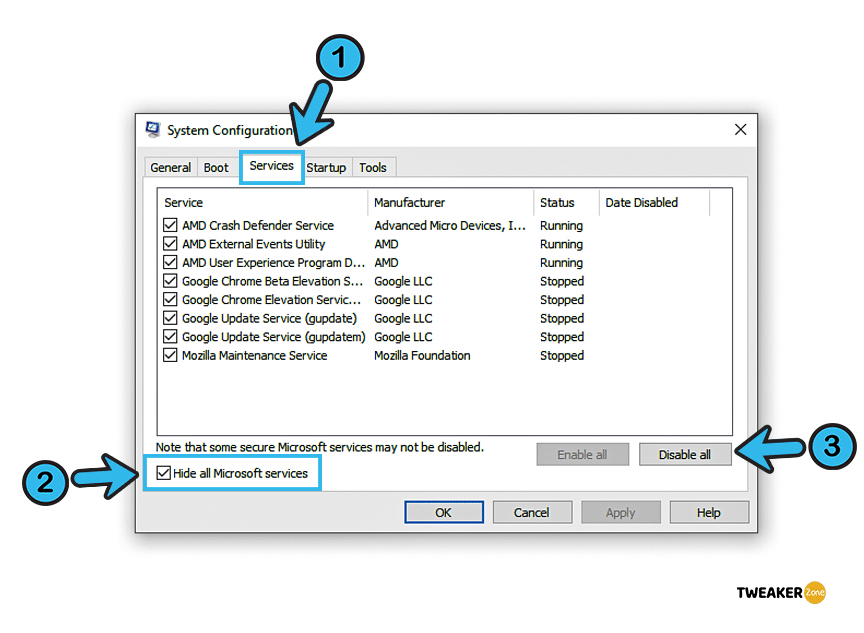Viewport: 864px width, 633px height.
Task: Select the Services tab
Action: (x=272, y=166)
